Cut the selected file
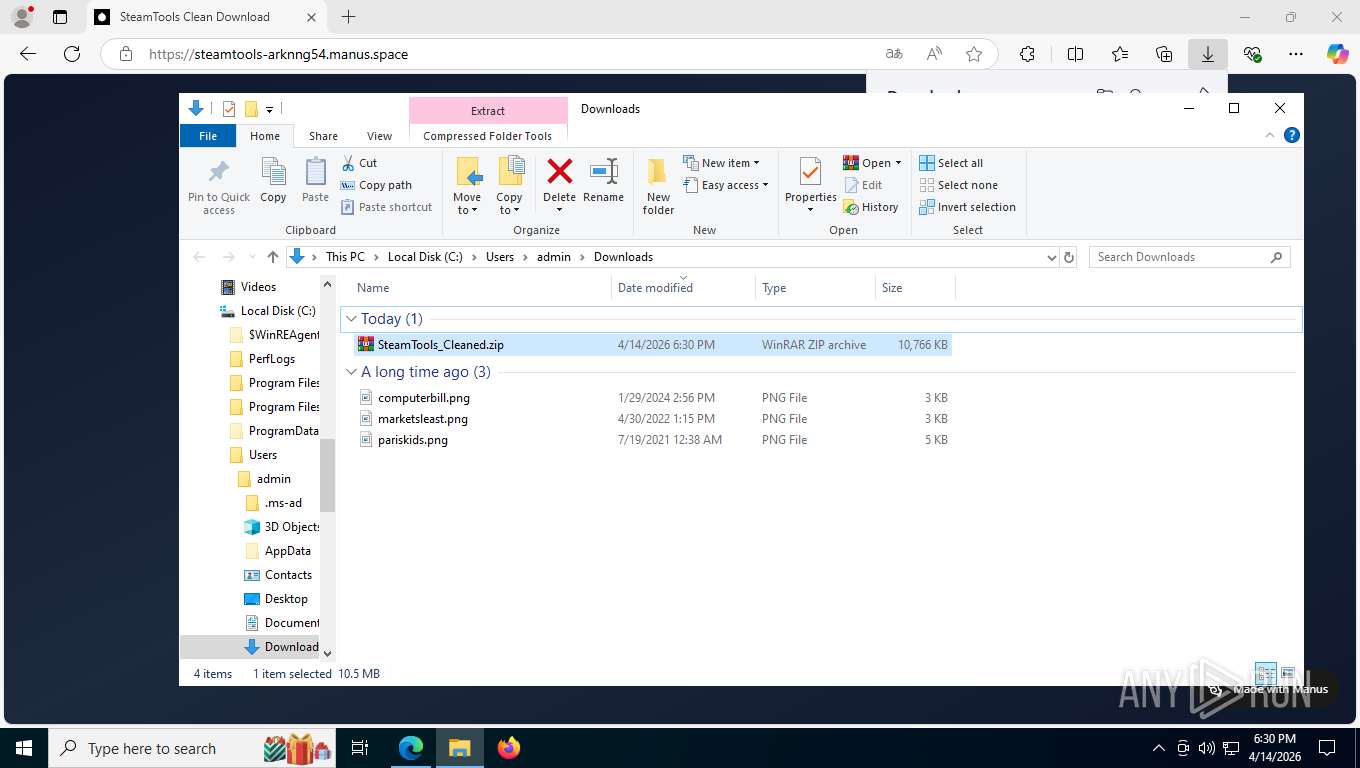The width and height of the screenshot is (1360, 768). (x=359, y=163)
